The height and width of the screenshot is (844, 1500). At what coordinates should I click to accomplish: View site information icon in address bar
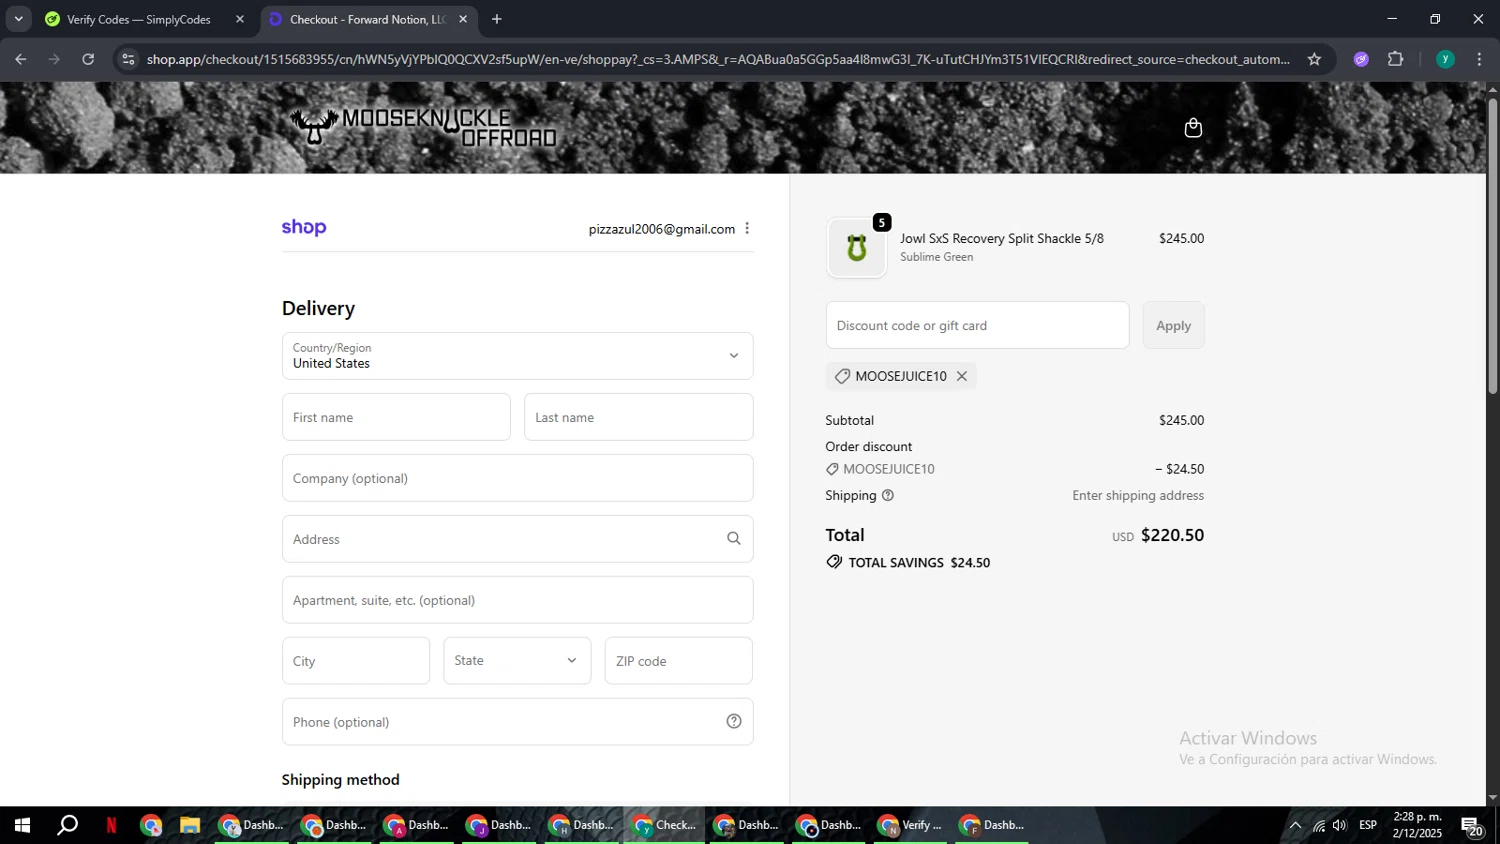point(127,59)
